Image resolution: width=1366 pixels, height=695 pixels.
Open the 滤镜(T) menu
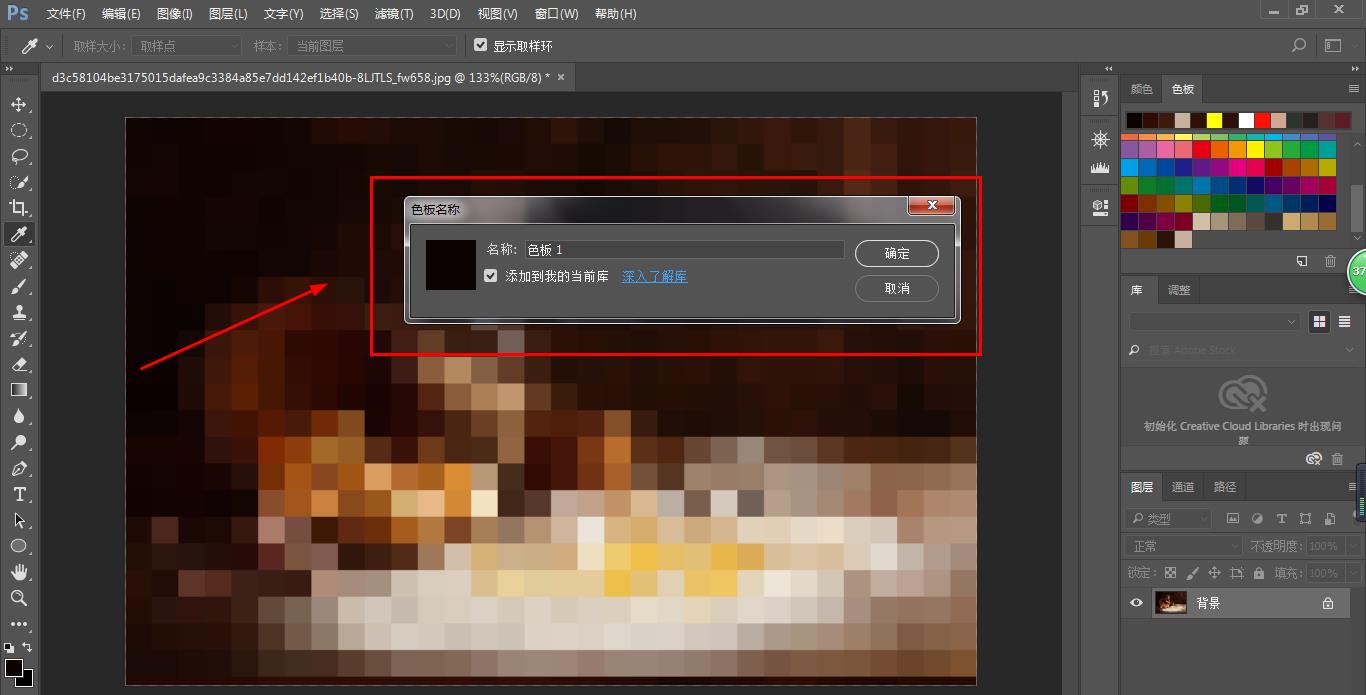(x=392, y=14)
